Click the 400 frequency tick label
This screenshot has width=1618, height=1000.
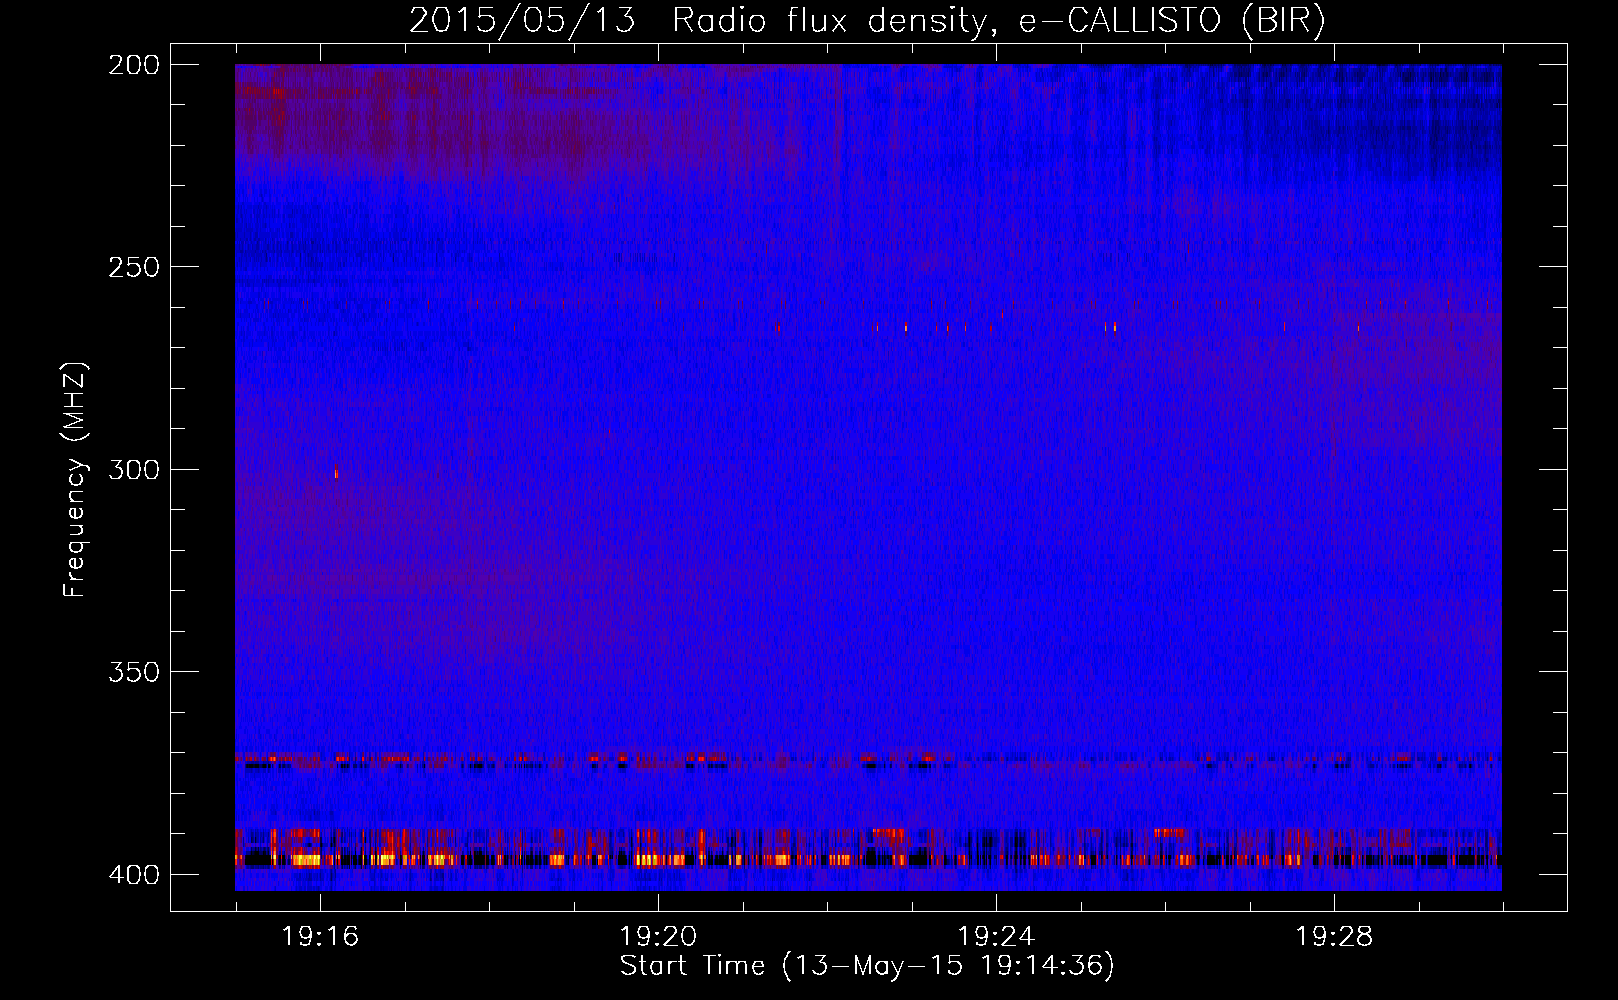pyautogui.click(x=134, y=875)
